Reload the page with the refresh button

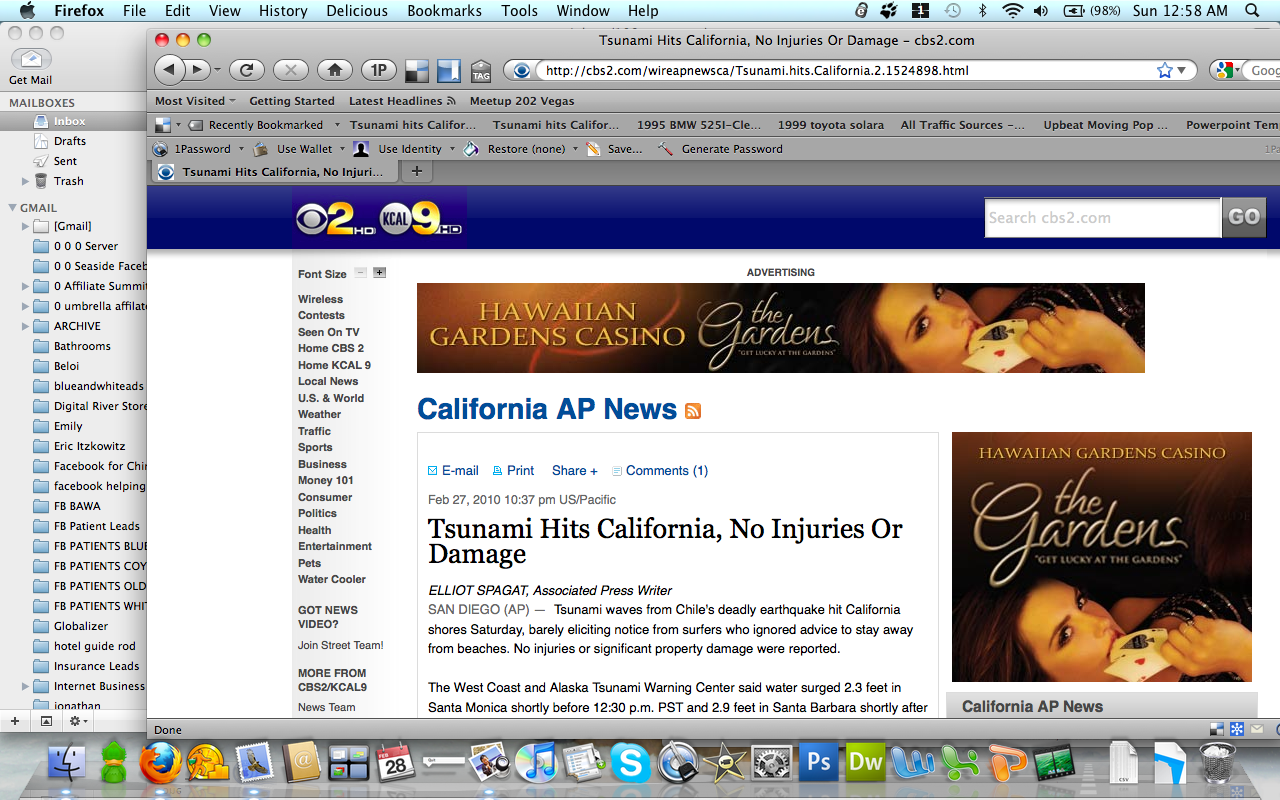click(x=246, y=70)
